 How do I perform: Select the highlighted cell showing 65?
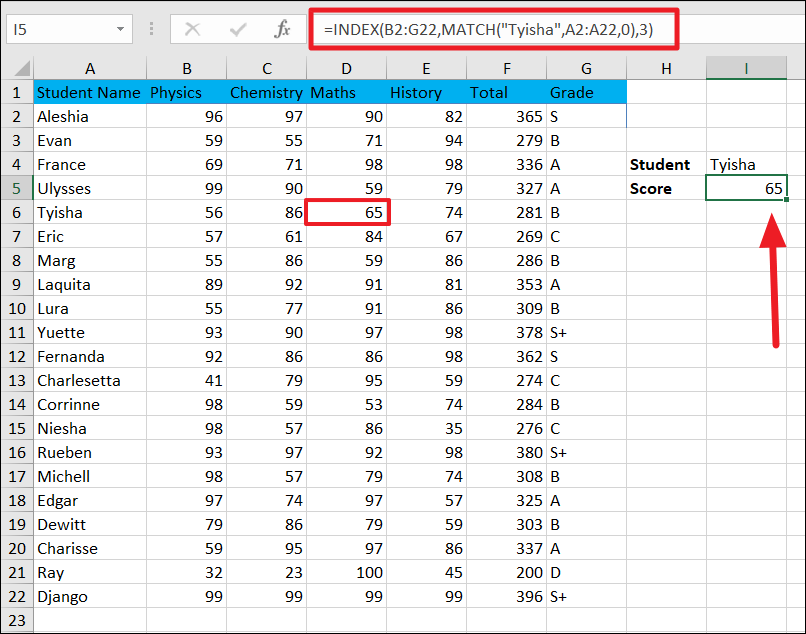coord(346,212)
